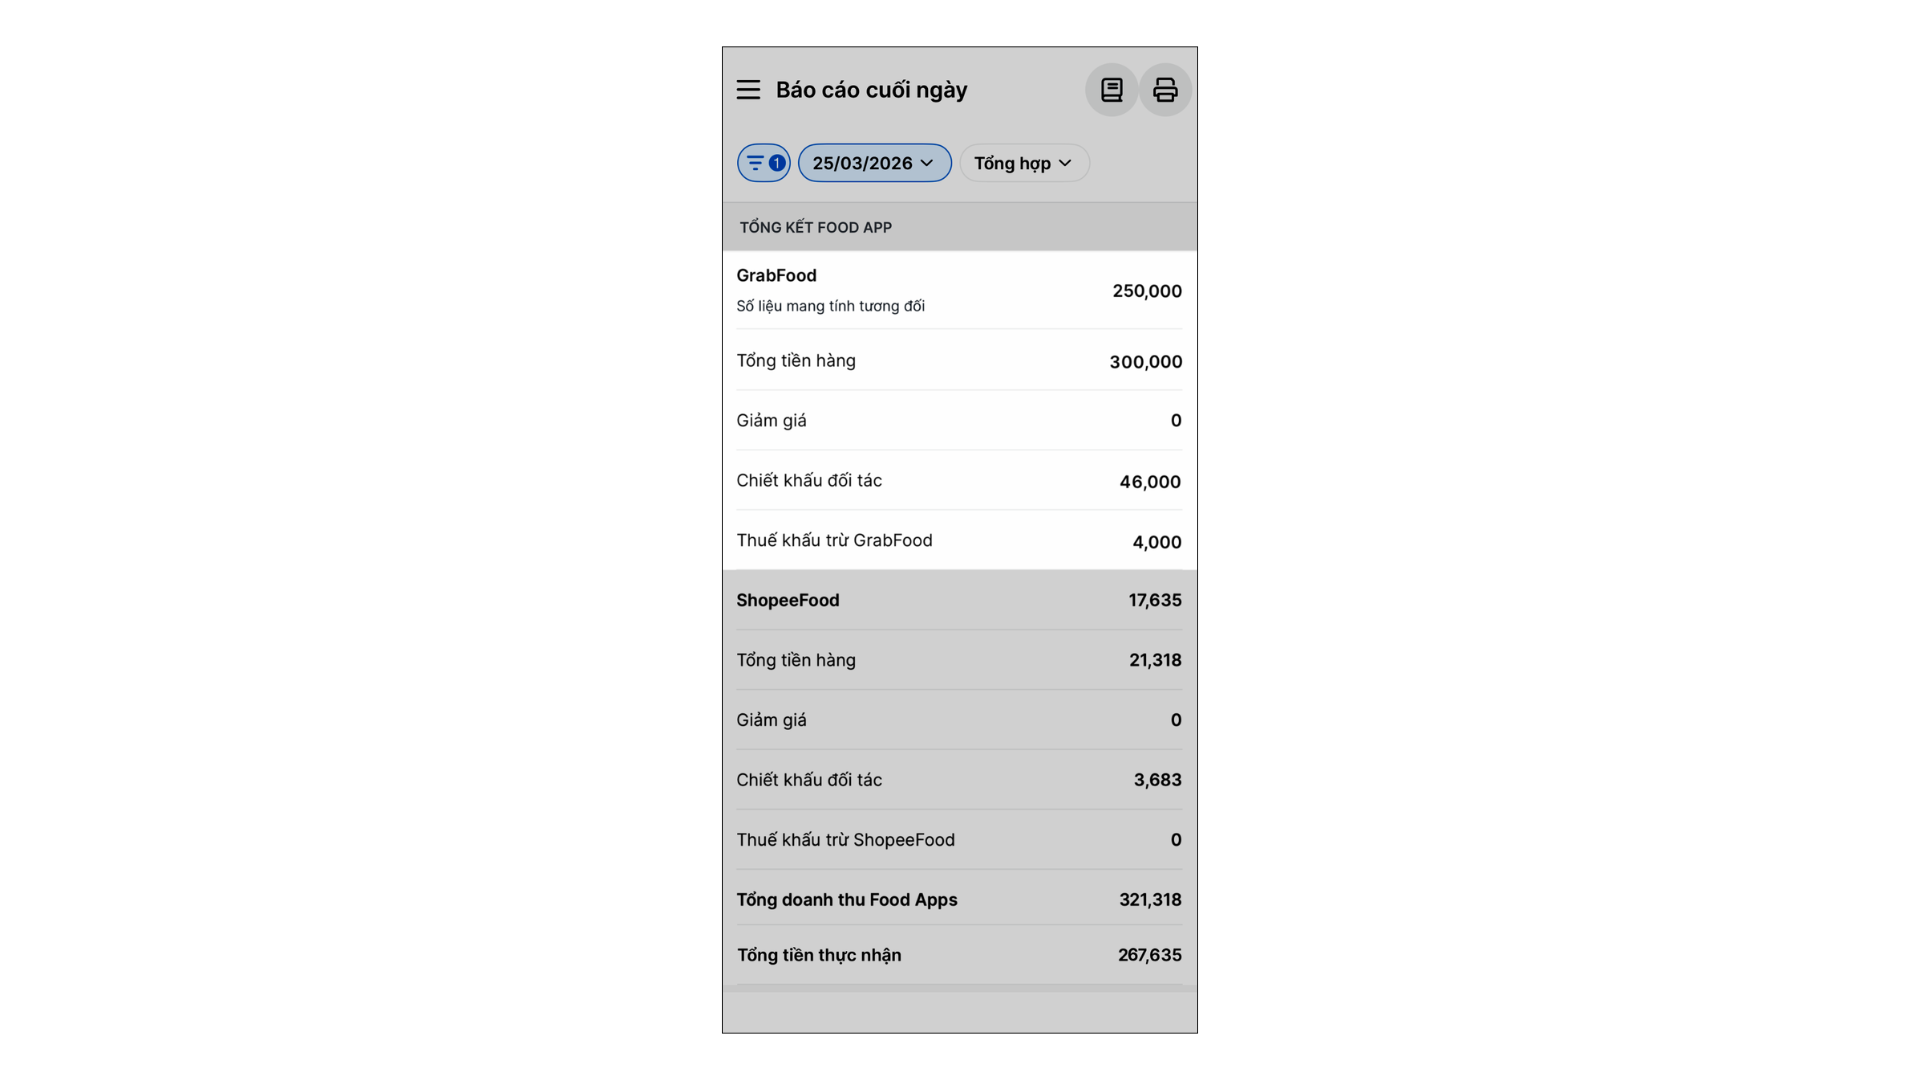Open the filter button with badge 1

click(764, 163)
